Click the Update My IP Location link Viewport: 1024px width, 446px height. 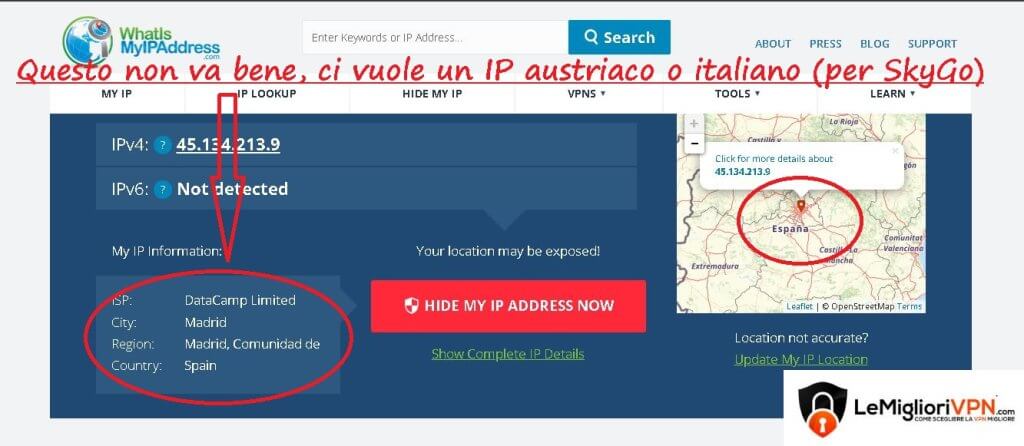[801, 360]
